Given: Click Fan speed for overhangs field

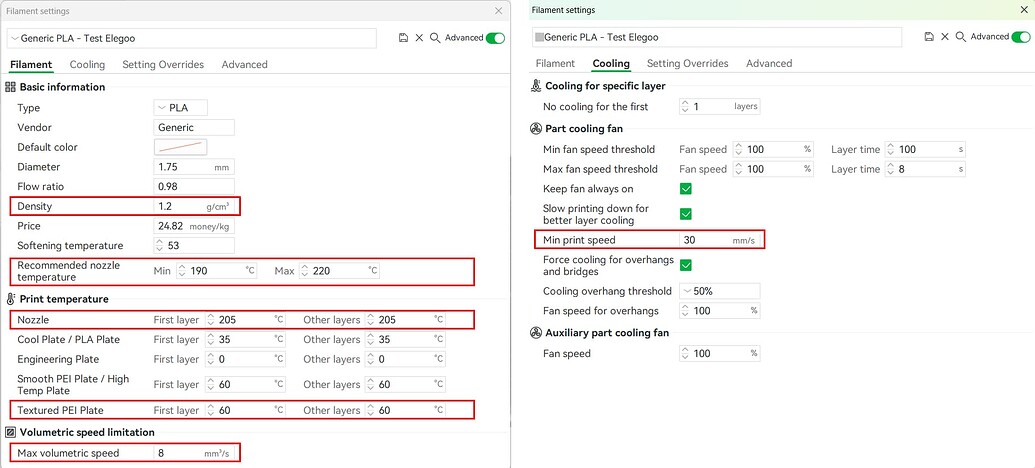Looking at the screenshot, I should point(719,311).
